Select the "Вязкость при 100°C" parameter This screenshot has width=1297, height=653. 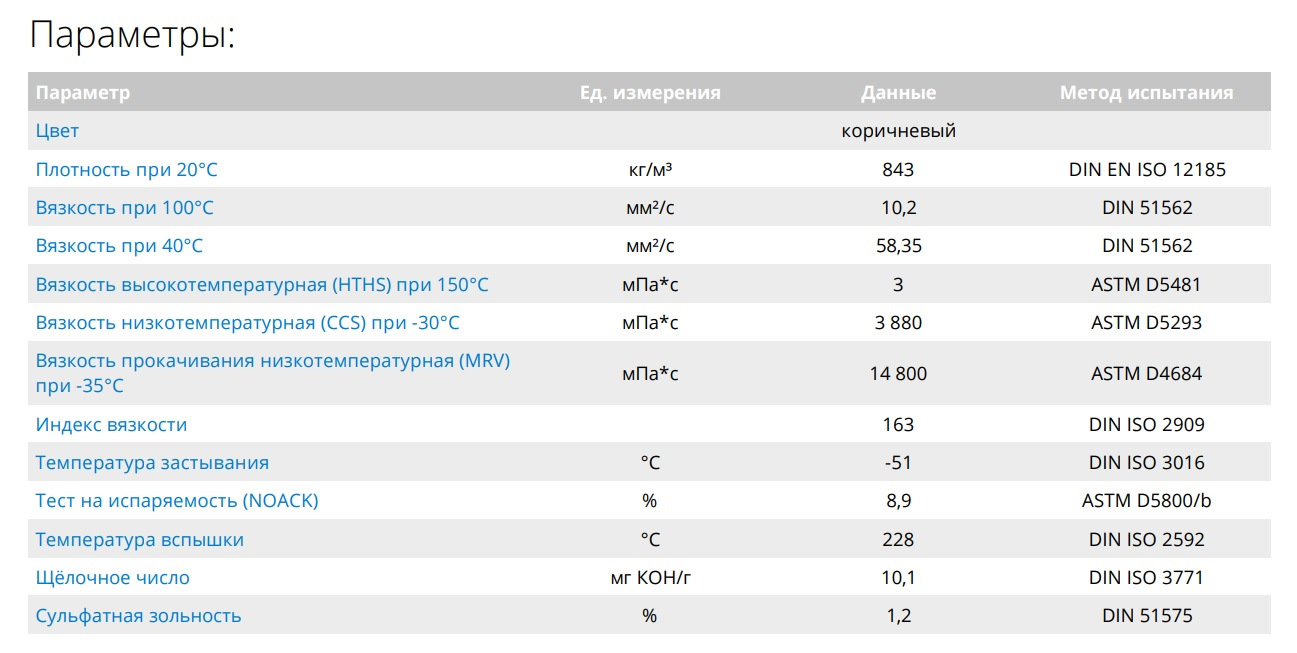click(x=124, y=208)
